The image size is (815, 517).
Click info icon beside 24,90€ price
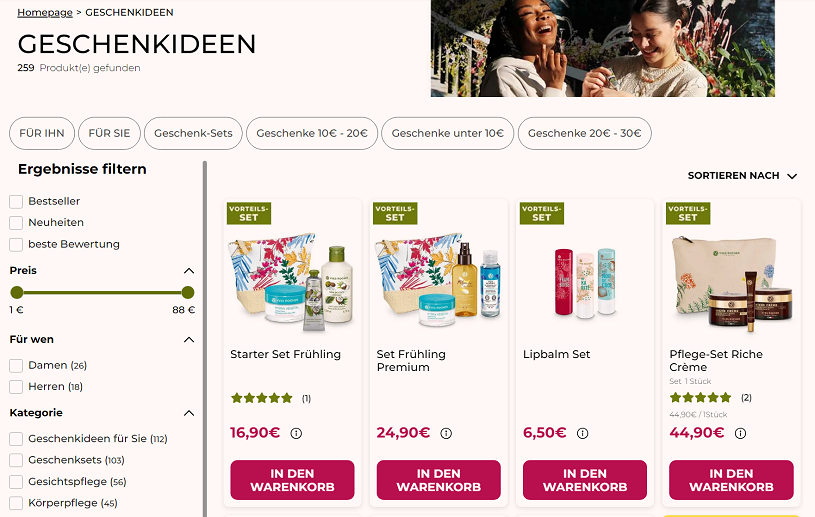tap(446, 433)
